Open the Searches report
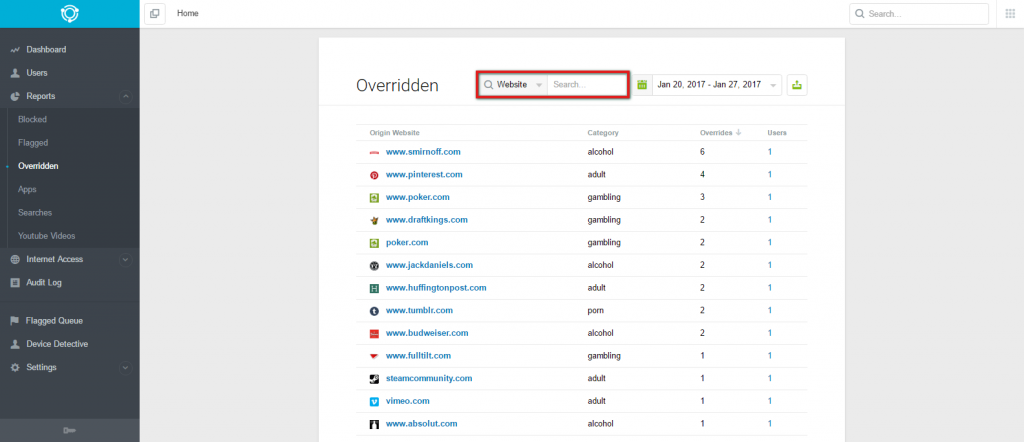The image size is (1024, 442). [35, 213]
